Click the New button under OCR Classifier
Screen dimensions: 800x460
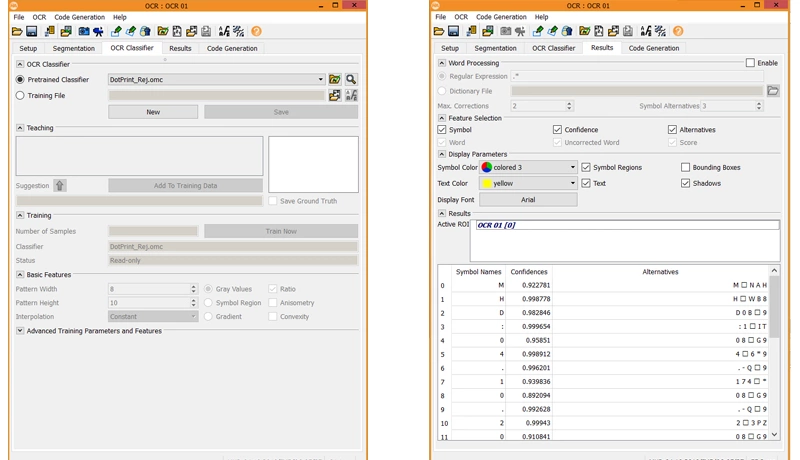point(153,112)
